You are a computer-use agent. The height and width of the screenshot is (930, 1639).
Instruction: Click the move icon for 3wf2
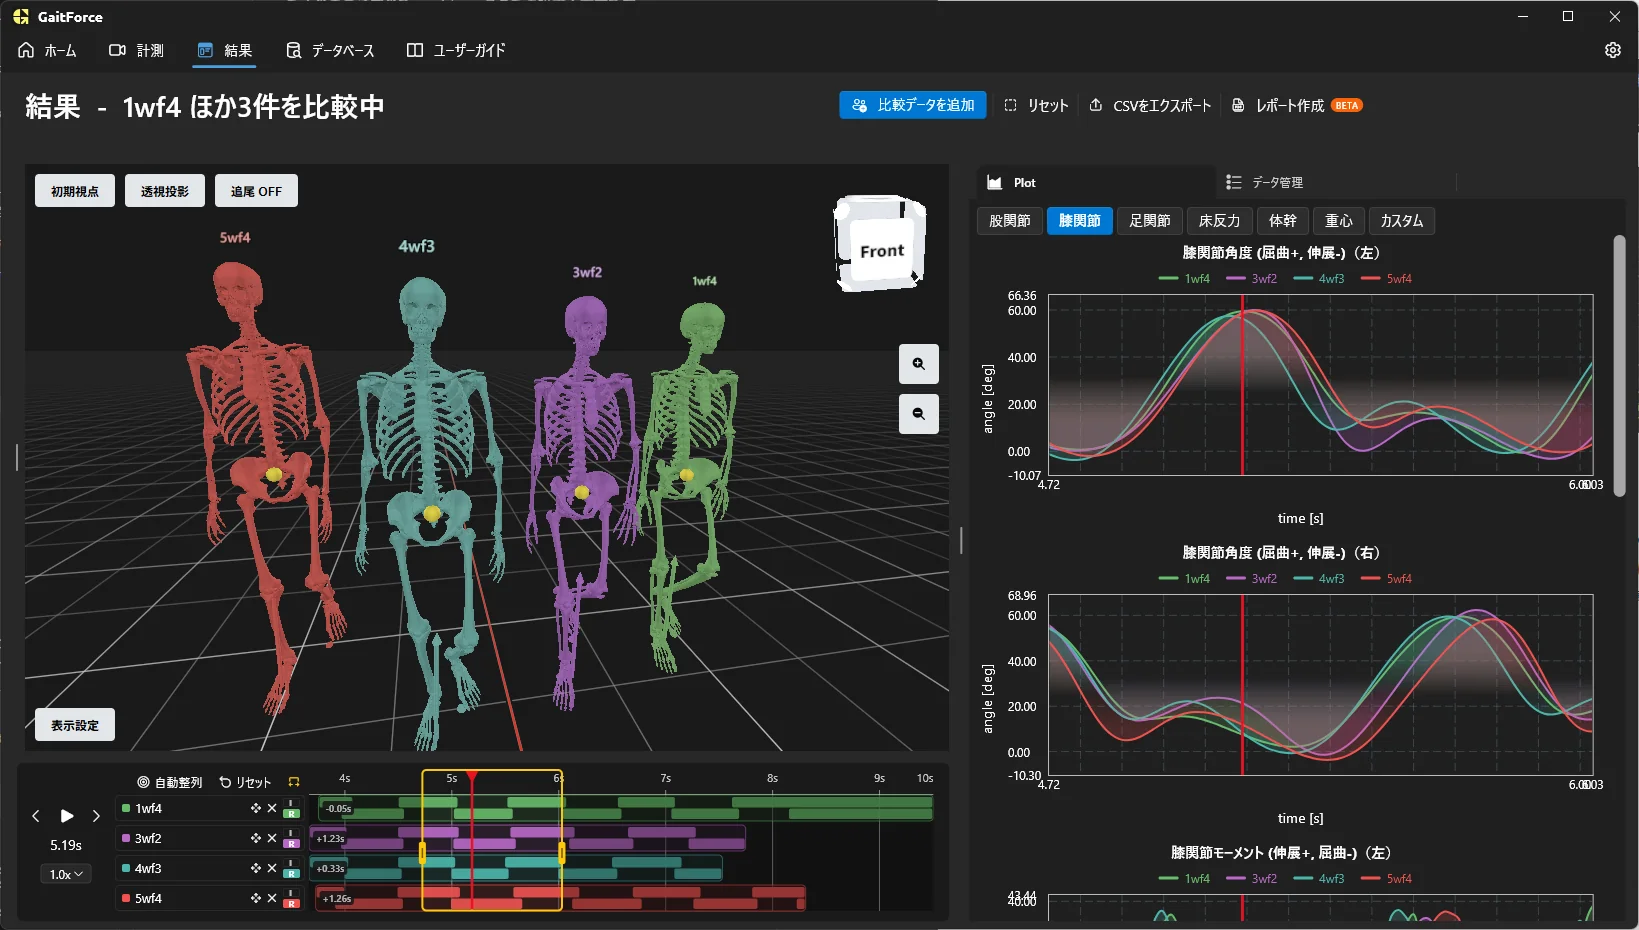(255, 838)
